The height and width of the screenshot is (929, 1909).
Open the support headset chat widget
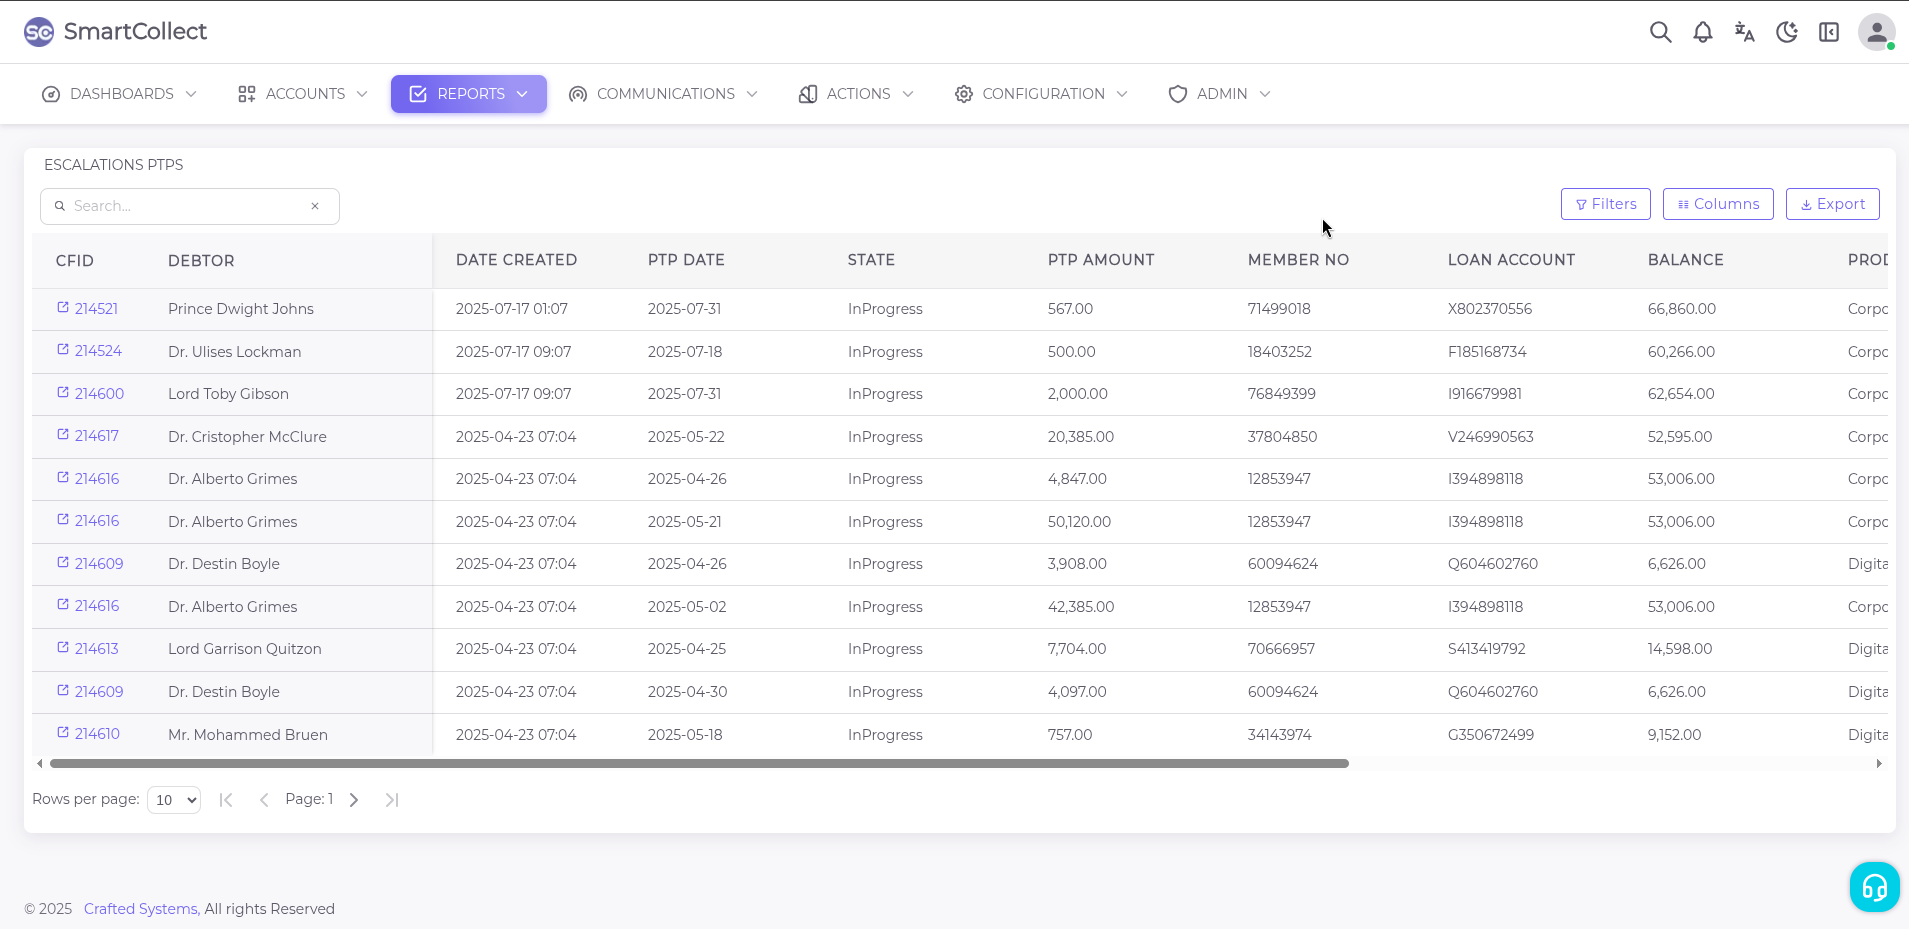coord(1874,887)
